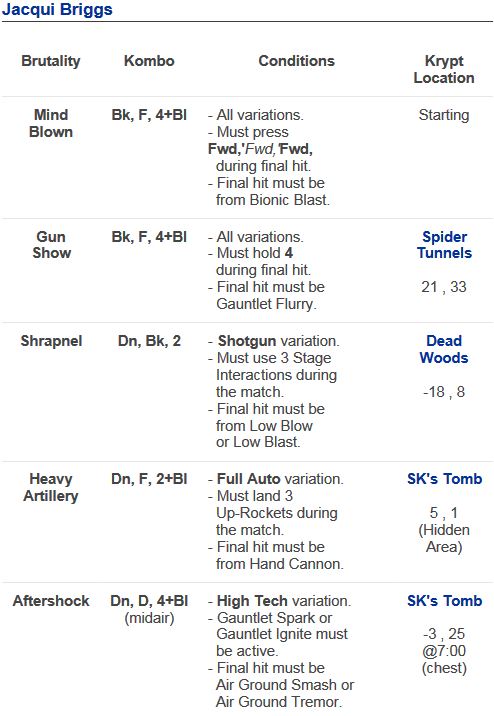Open the Spider Tunnels krypt location link
Image resolution: width=494 pixels, height=716 pixels.
(444, 245)
